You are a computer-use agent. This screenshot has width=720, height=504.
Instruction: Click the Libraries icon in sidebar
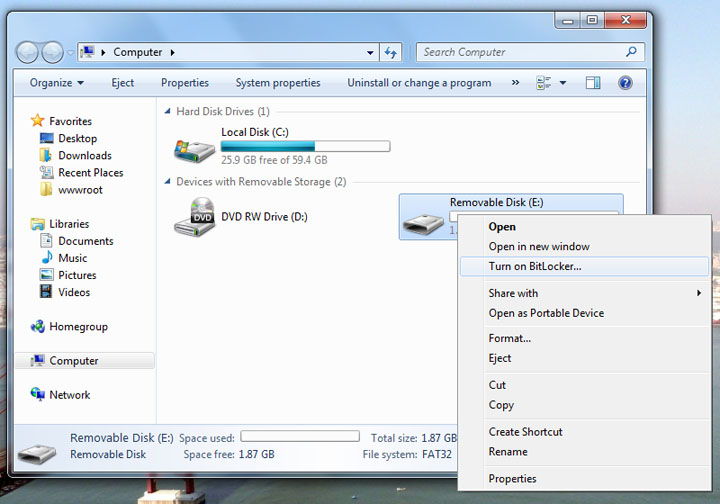click(38, 224)
